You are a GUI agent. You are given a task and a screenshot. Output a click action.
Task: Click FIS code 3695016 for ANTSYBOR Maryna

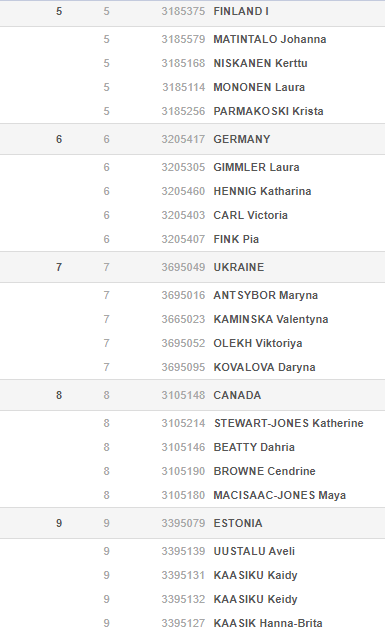click(183, 295)
